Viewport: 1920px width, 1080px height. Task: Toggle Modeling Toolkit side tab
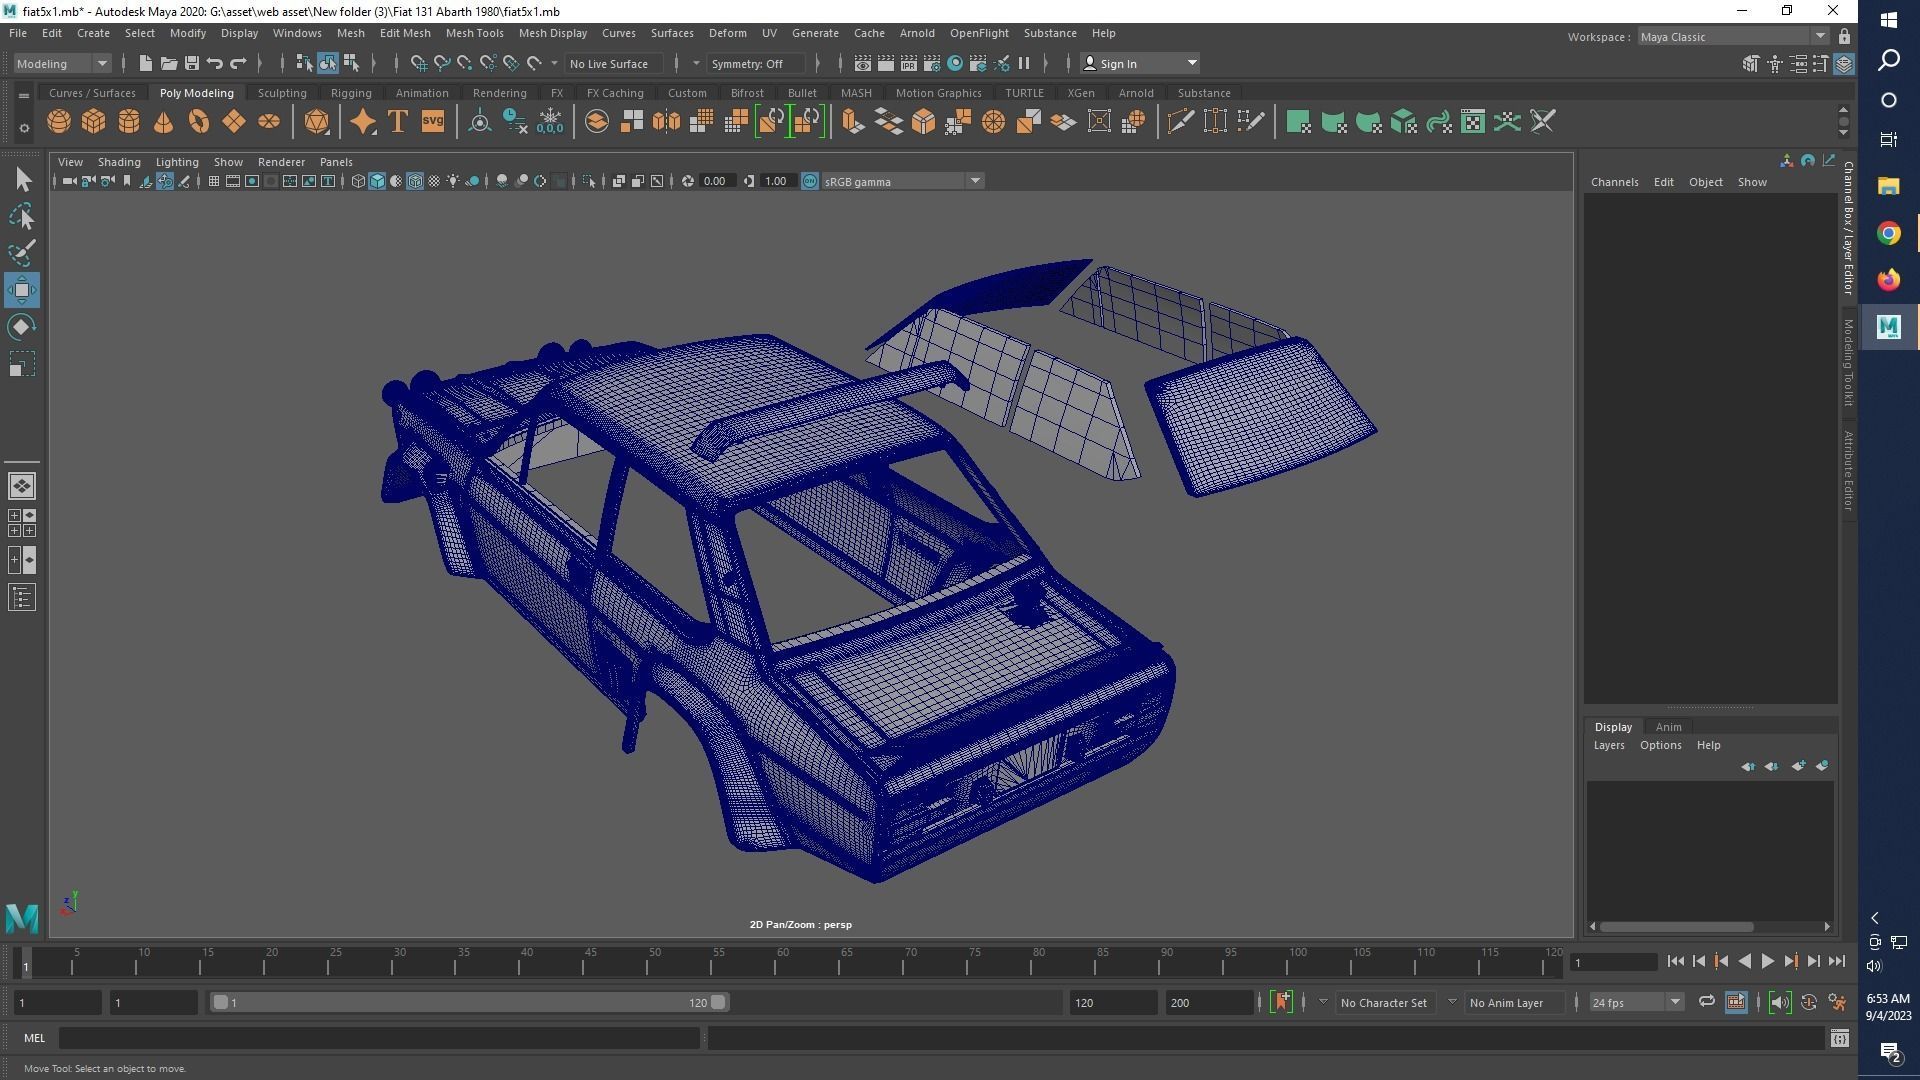(x=1848, y=363)
